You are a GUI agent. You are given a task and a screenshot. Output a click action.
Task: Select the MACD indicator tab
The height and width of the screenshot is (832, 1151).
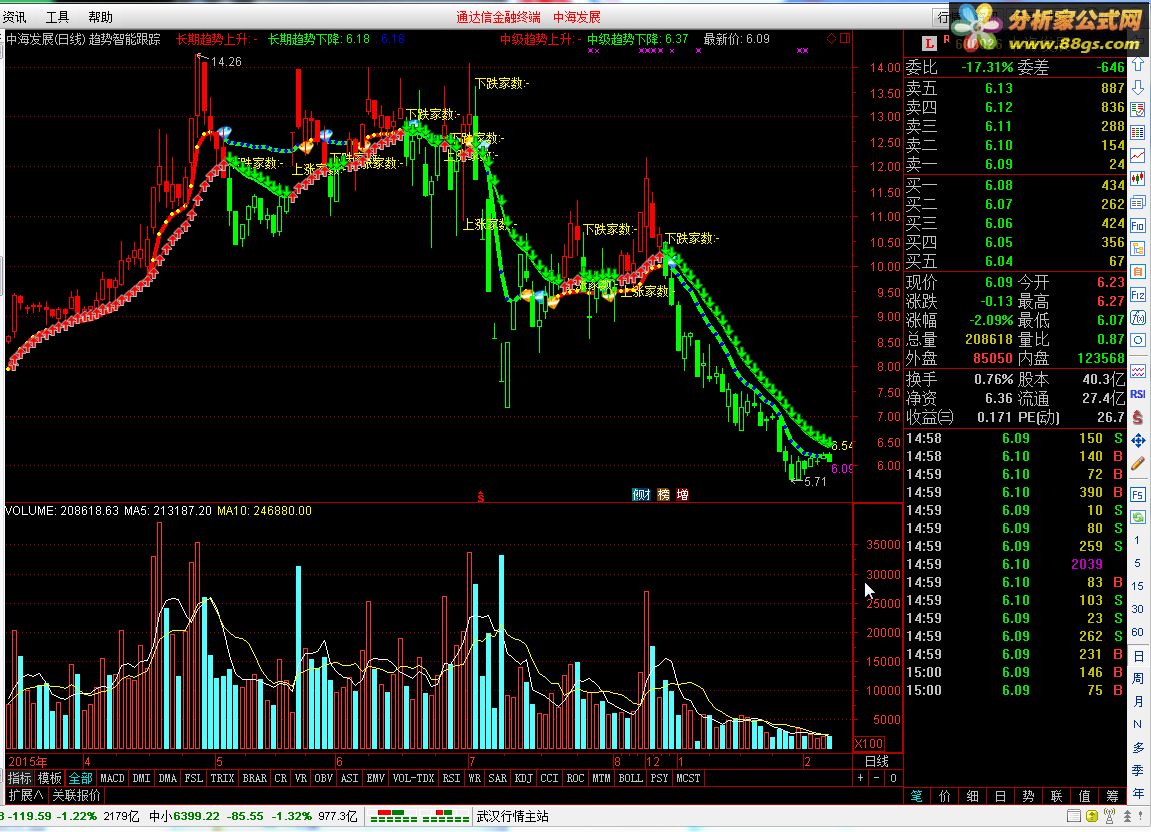coord(112,778)
